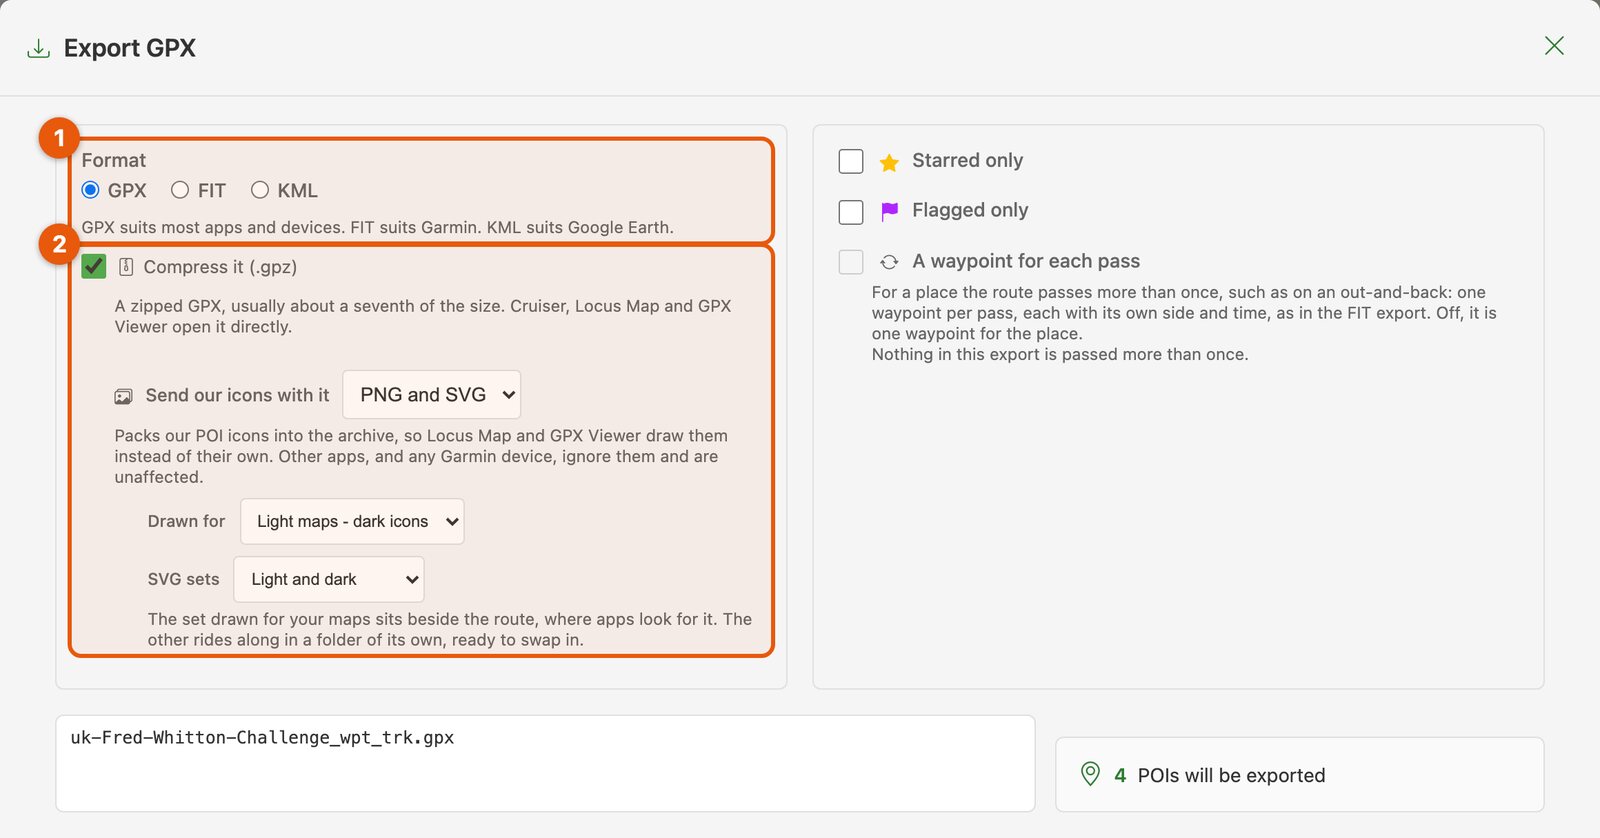Click the 'Drawn for' label
The height and width of the screenshot is (838, 1600).
pyautogui.click(x=186, y=521)
